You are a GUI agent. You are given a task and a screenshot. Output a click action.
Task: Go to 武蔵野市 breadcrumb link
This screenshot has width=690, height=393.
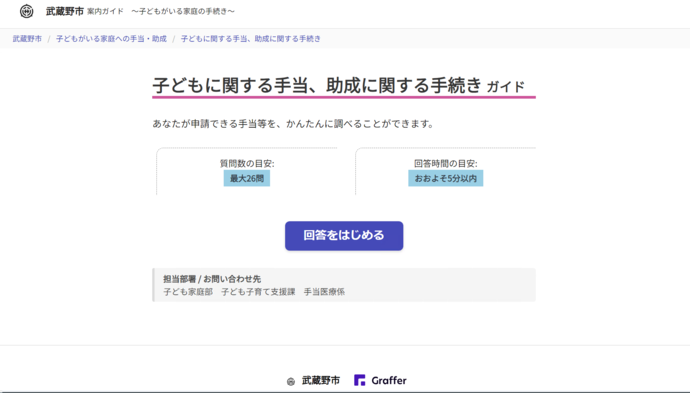tap(27, 39)
